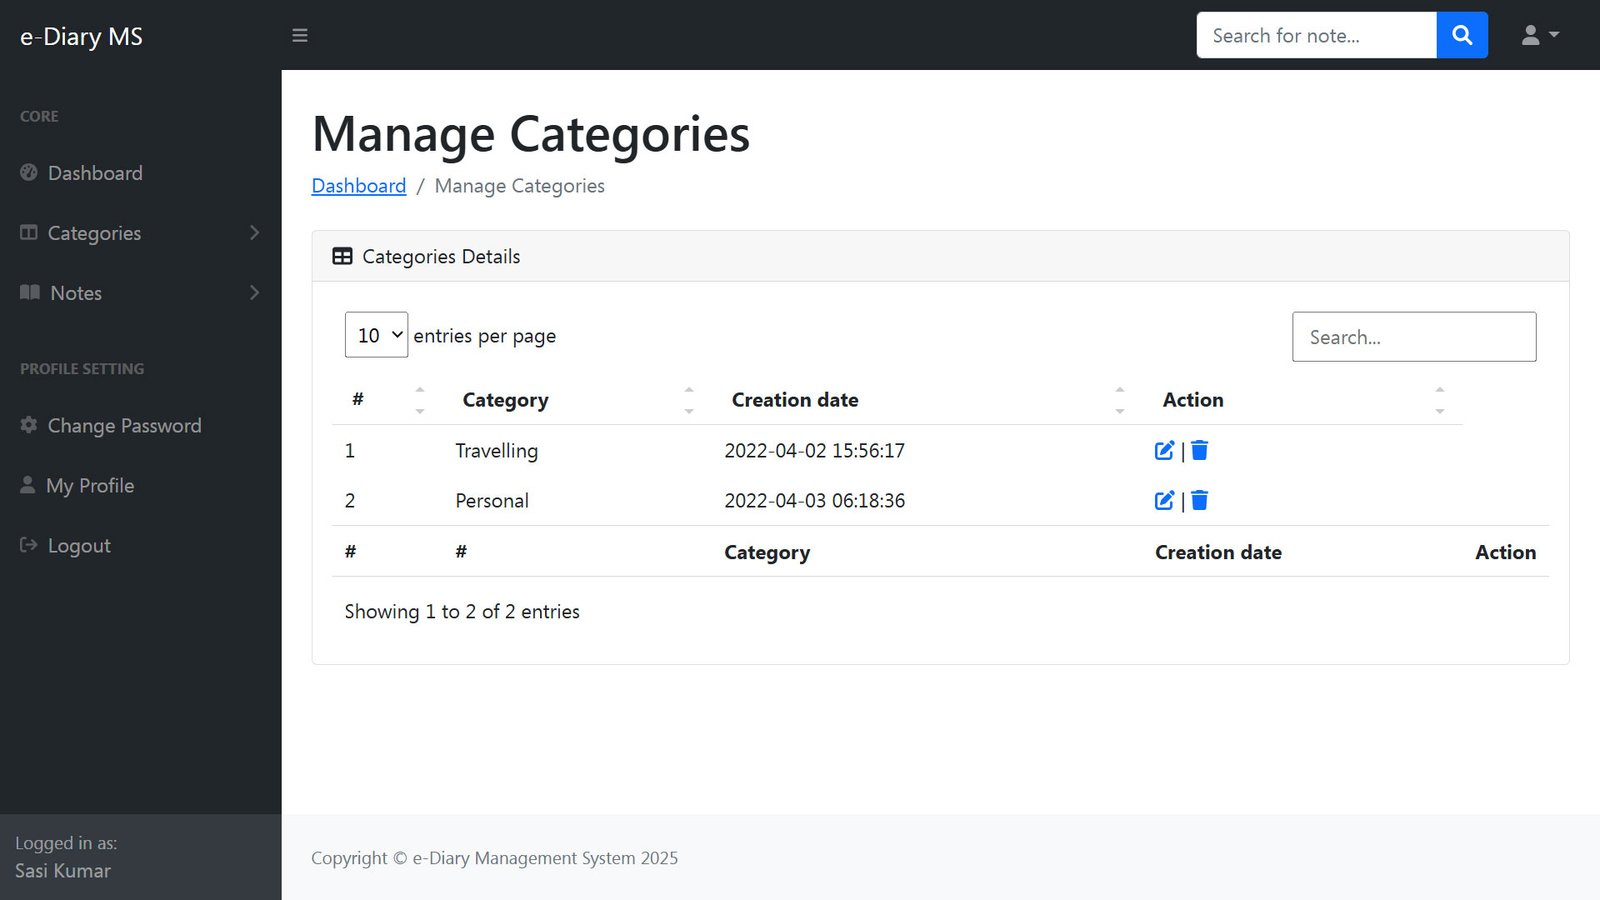This screenshot has width=1600, height=900.
Task: Click the Sasi Kumar logged-in name
Action: coord(63,871)
